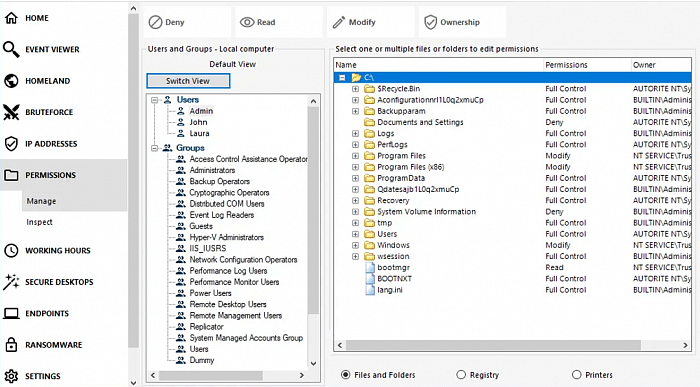The image size is (700, 387).
Task: Click the sidebar scroll down arrow
Action: (133, 383)
